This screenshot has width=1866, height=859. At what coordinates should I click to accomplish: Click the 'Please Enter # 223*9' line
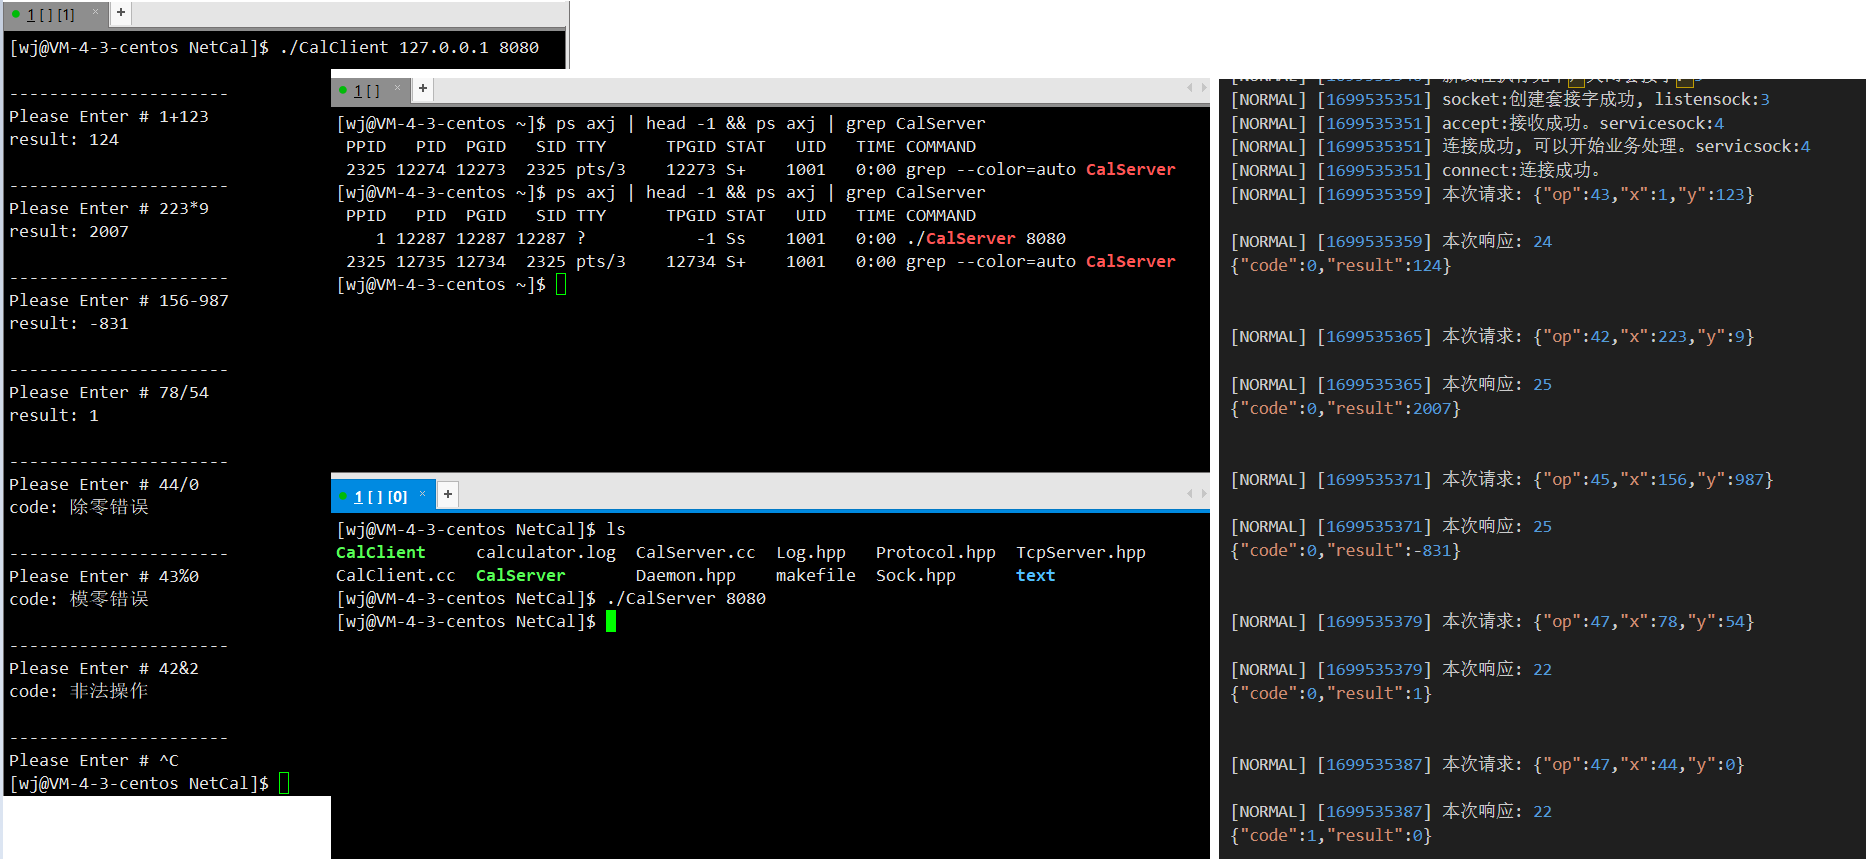(x=109, y=209)
